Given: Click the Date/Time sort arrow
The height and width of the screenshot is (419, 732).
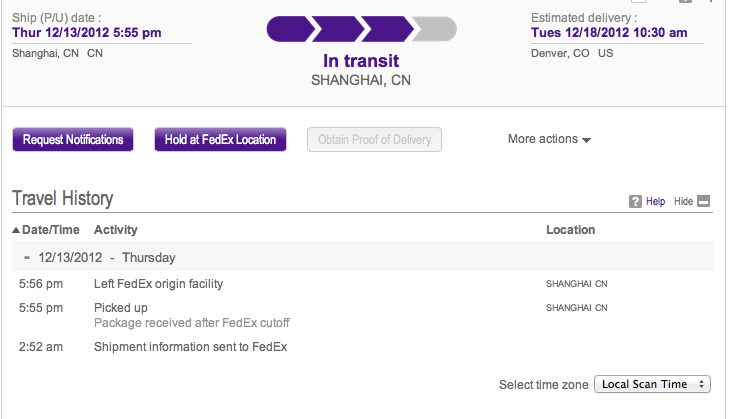Looking at the screenshot, I should [17, 230].
